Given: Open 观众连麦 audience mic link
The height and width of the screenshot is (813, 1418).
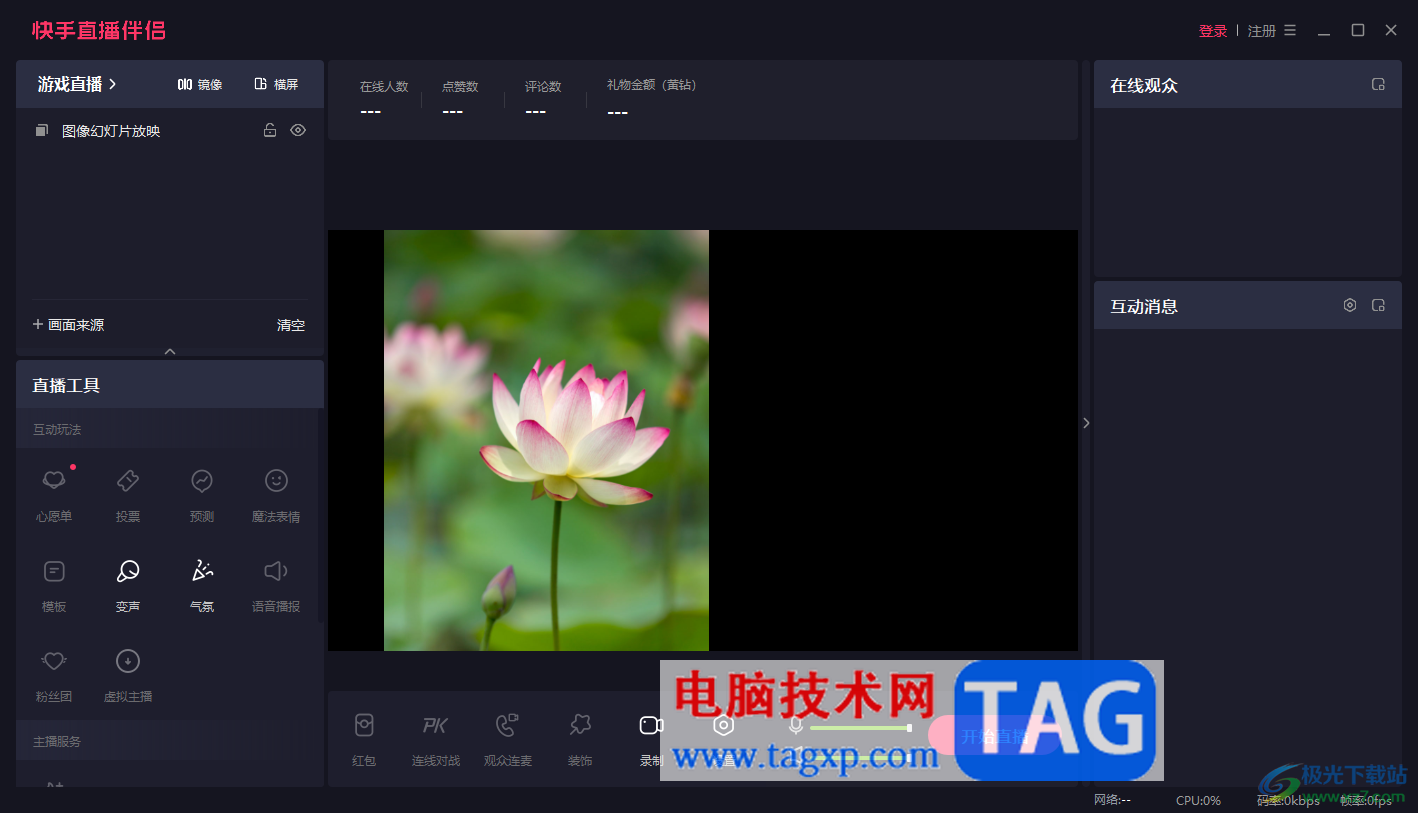Looking at the screenshot, I should tap(508, 739).
